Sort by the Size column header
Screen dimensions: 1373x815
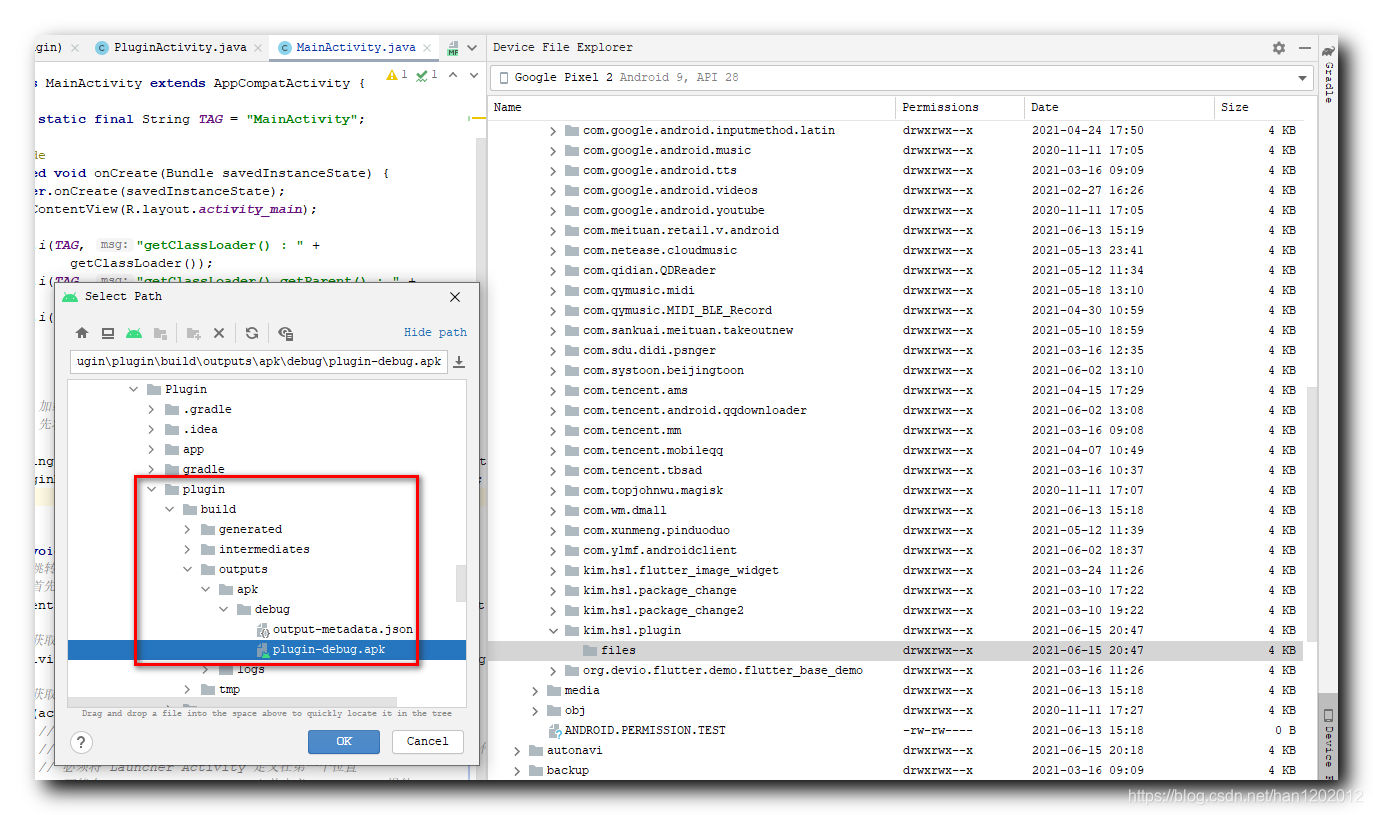1259,107
